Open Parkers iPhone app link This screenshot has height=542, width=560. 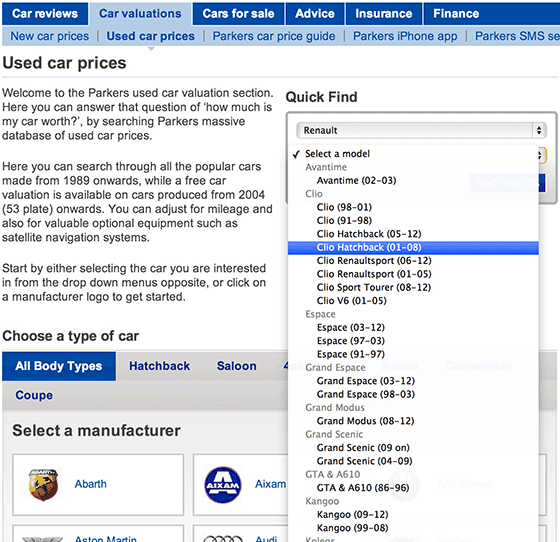[x=405, y=36]
